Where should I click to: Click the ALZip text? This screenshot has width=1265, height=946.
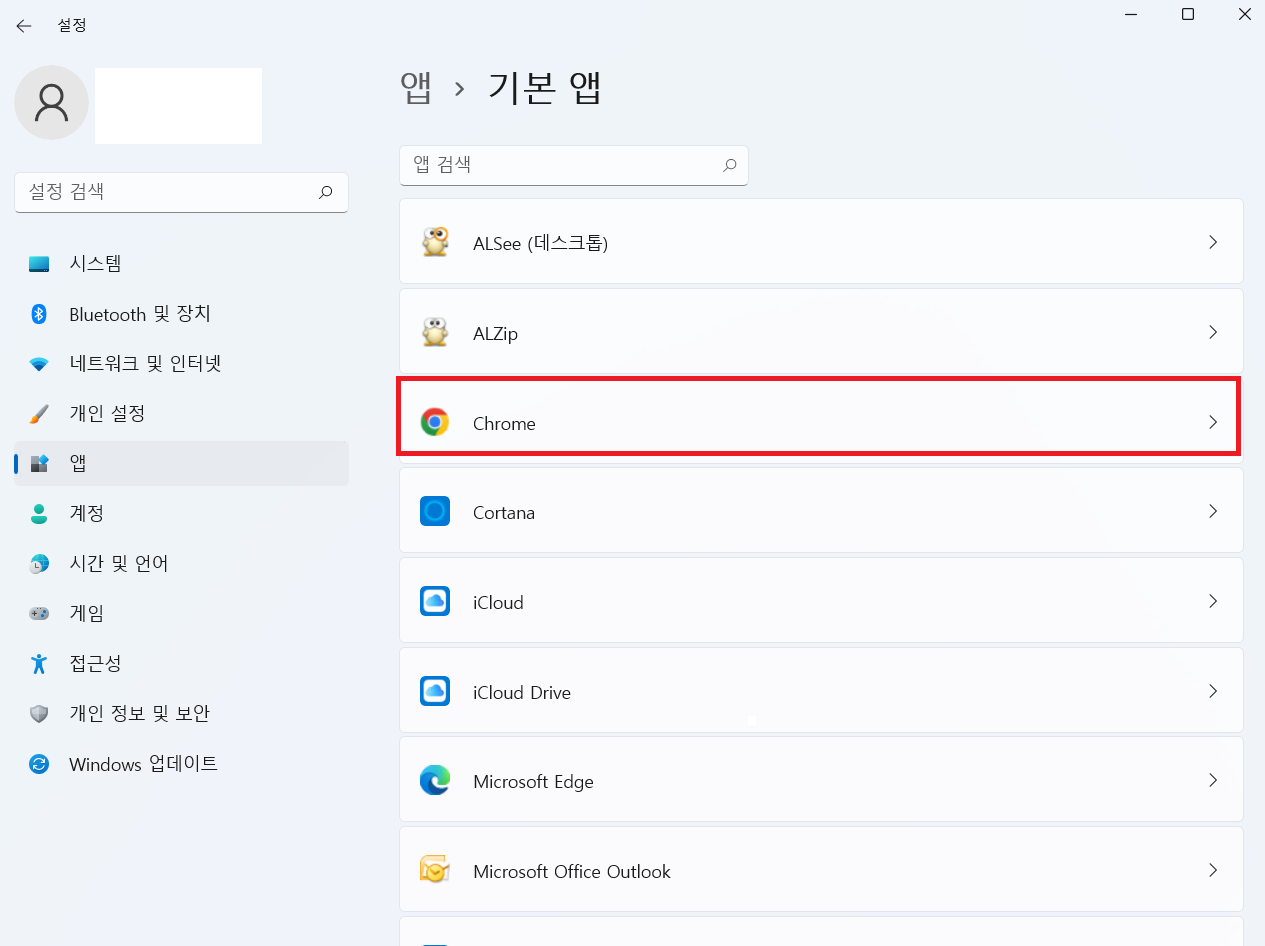tap(495, 333)
